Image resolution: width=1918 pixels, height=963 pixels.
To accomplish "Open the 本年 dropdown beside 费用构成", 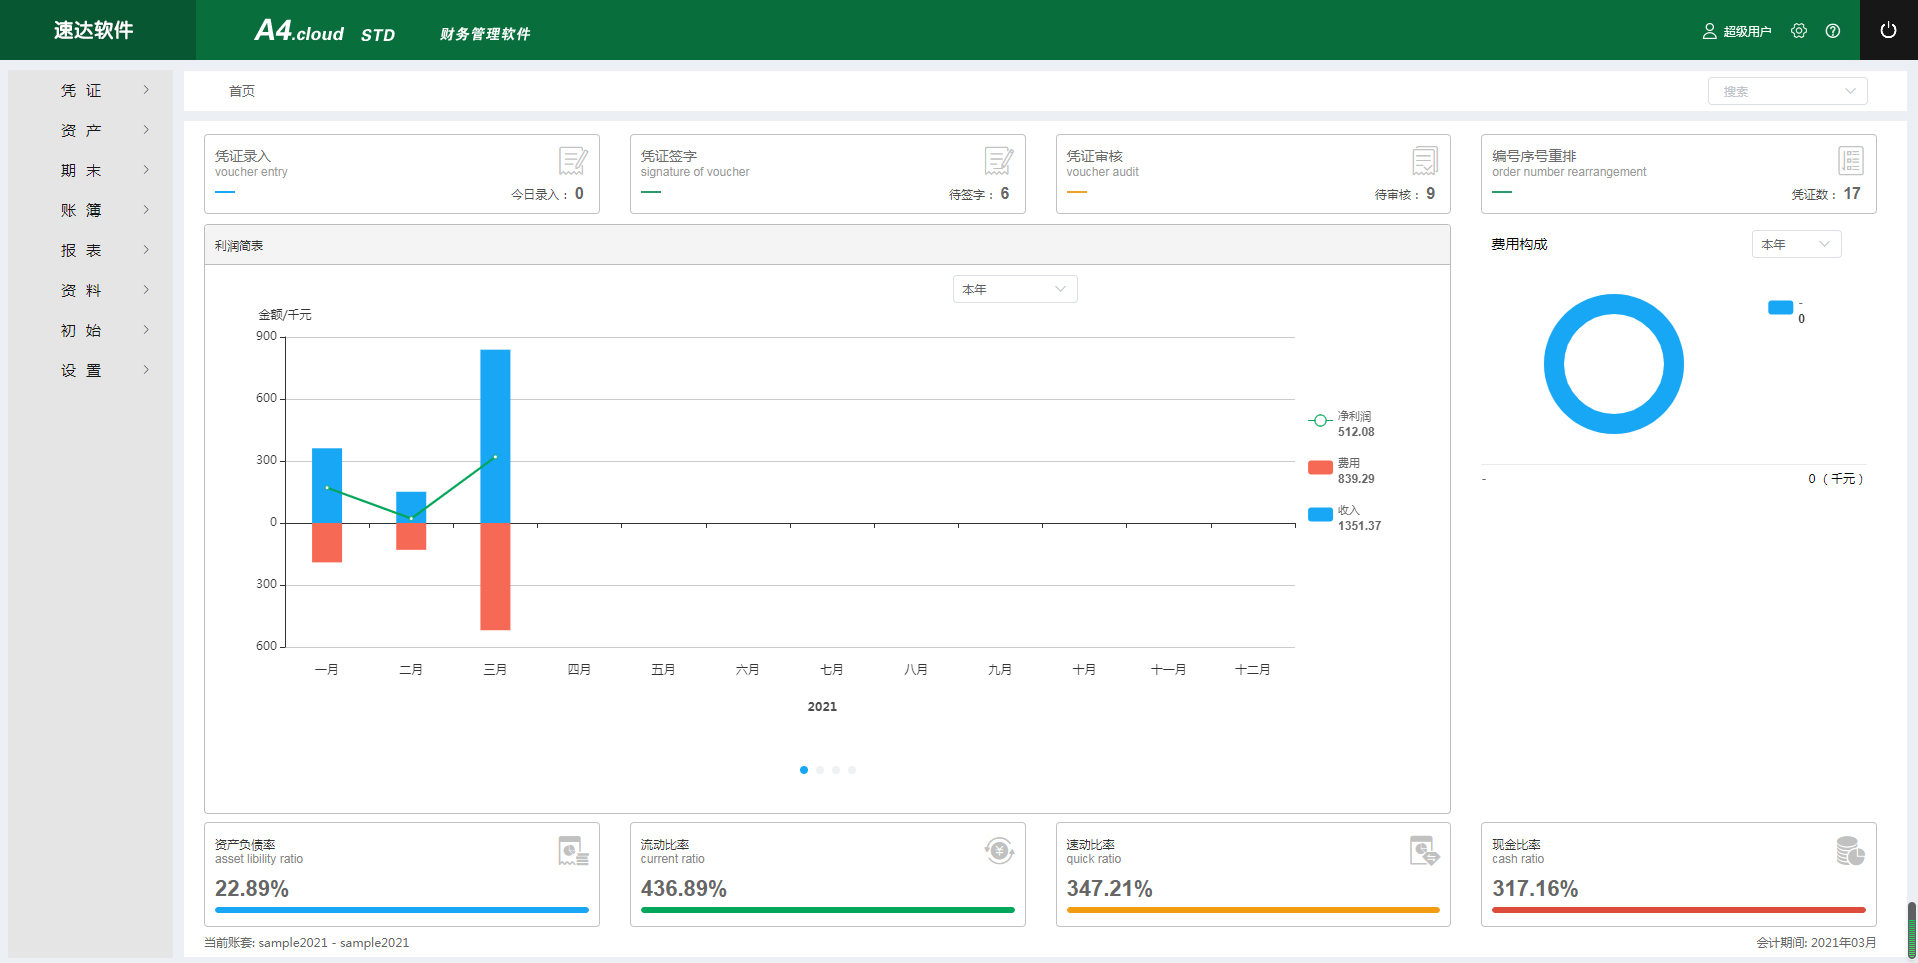I will point(1795,244).
